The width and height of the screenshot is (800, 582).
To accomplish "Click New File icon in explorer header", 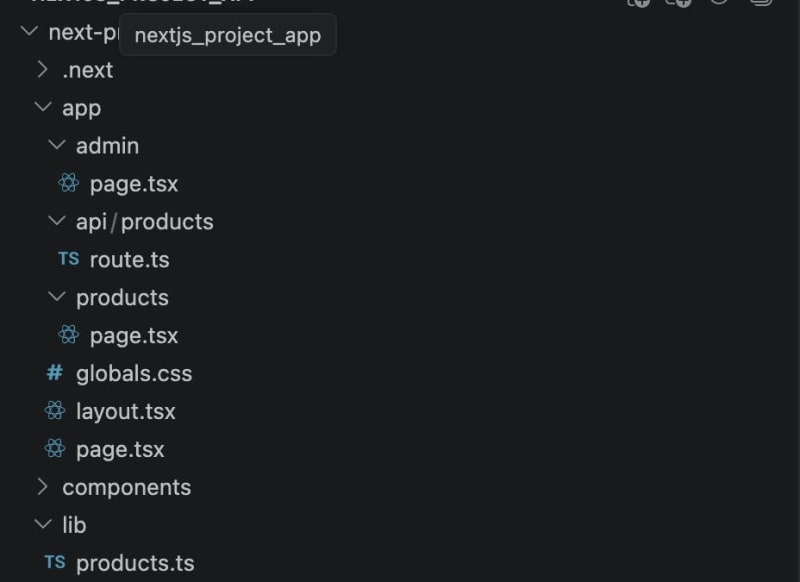I will (639, 3).
